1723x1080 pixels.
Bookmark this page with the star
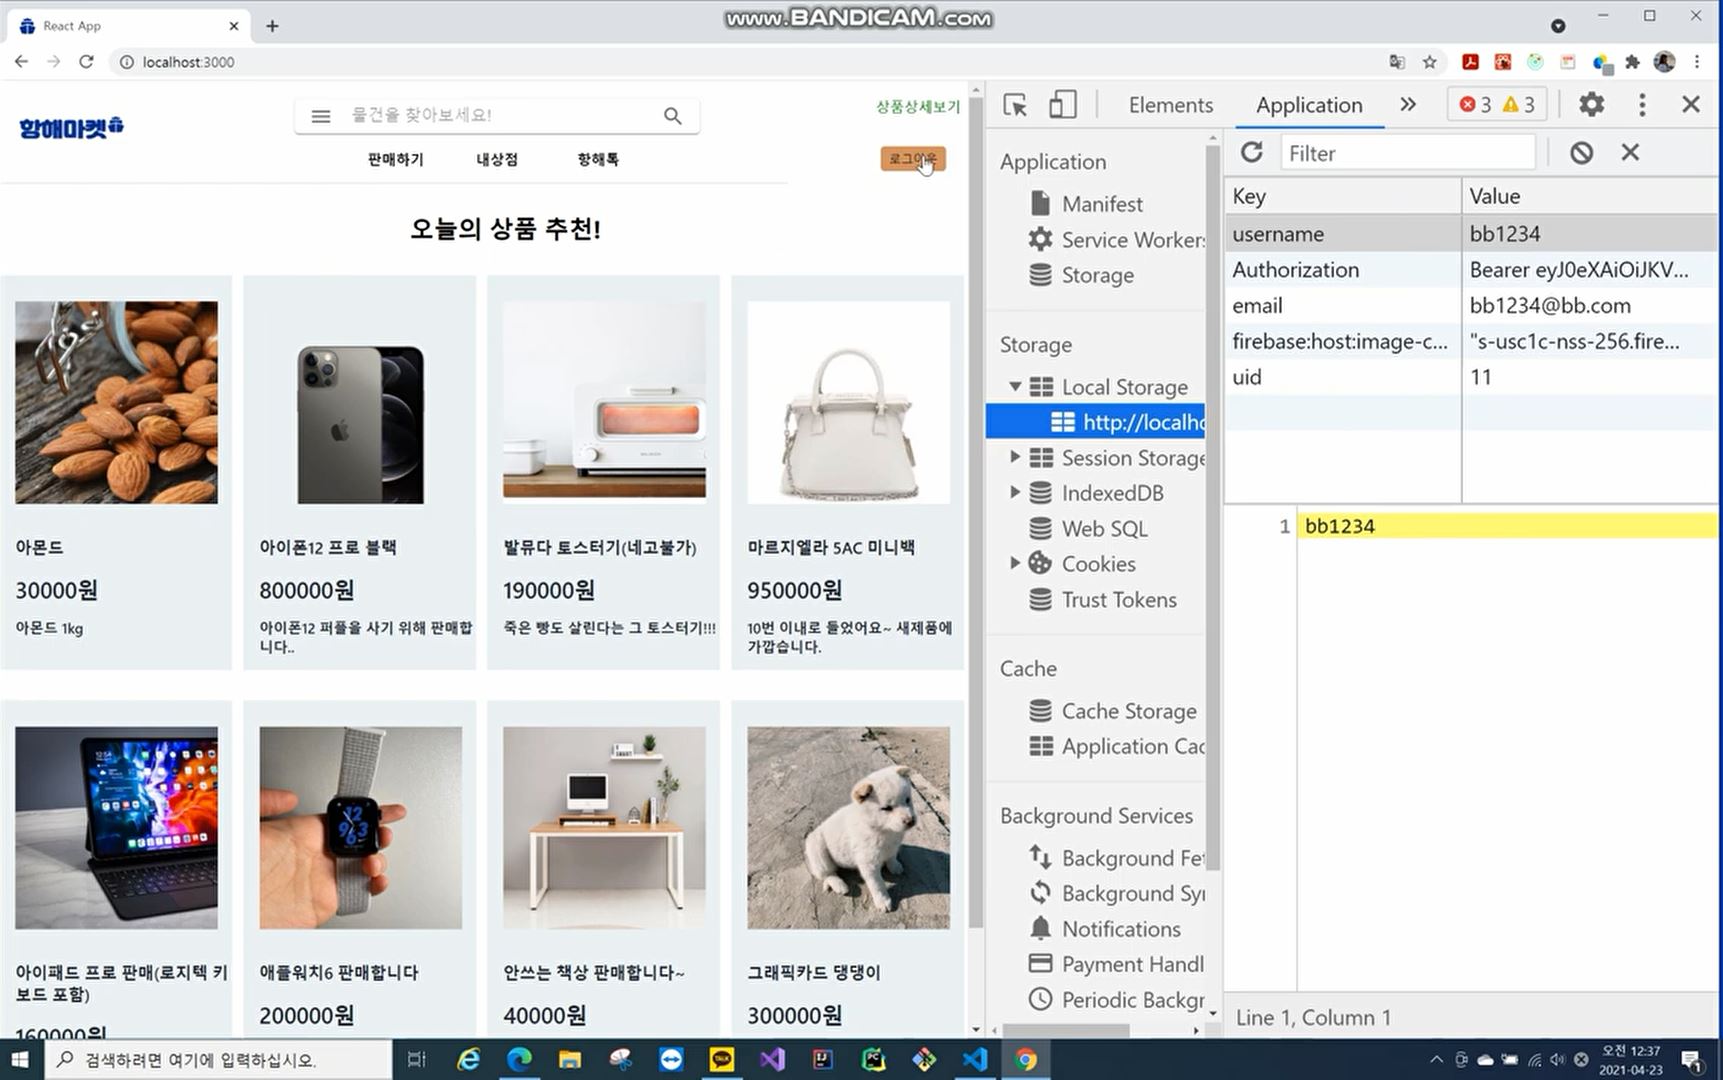tap(1430, 62)
